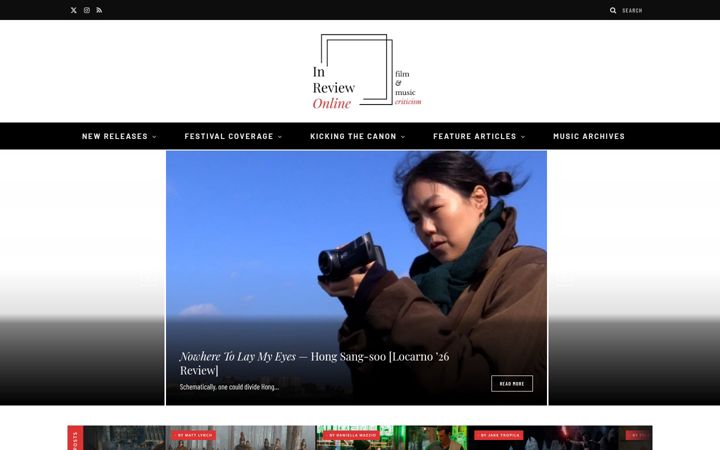
Task: Click the search magnifier icon
Action: (613, 10)
